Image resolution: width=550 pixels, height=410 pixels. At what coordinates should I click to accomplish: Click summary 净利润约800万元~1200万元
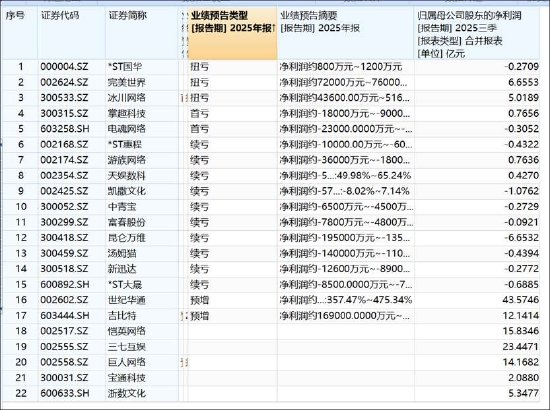coord(341,67)
